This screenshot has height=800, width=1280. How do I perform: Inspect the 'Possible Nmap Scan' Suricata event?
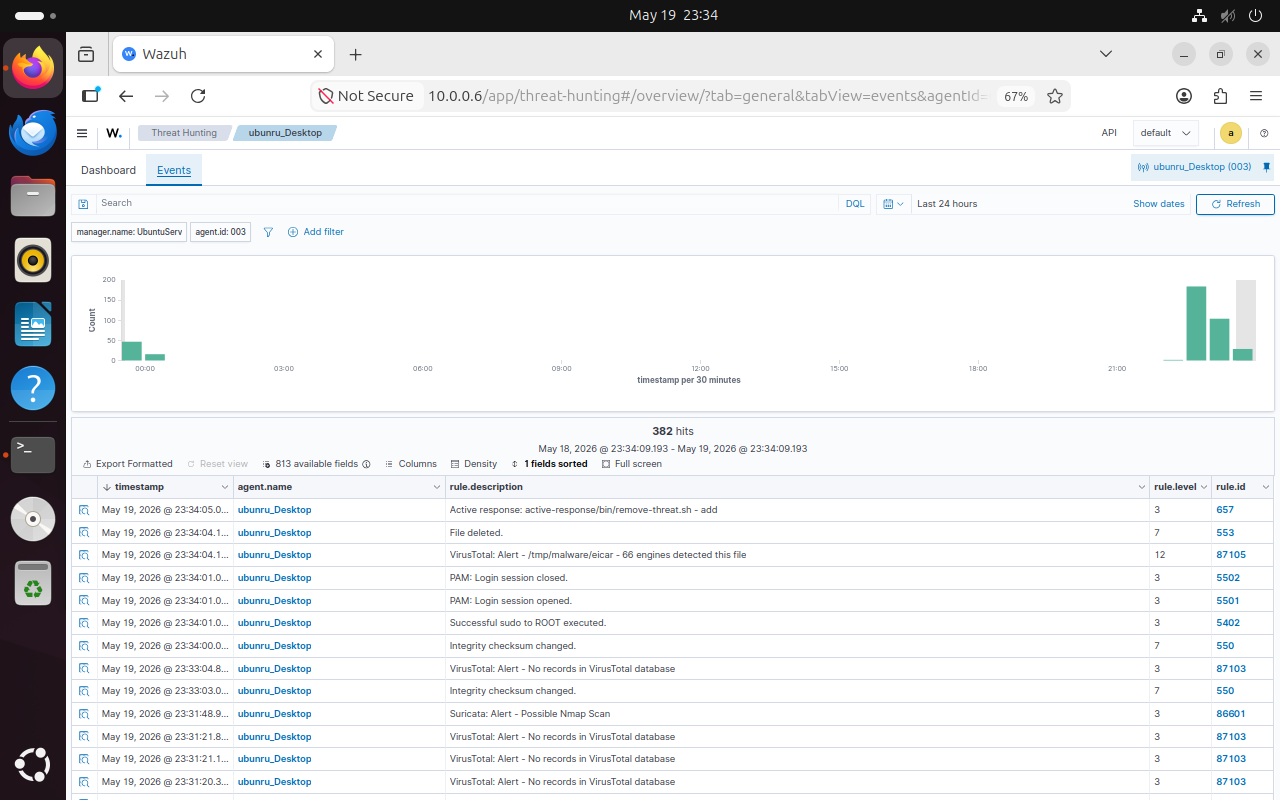pos(84,714)
